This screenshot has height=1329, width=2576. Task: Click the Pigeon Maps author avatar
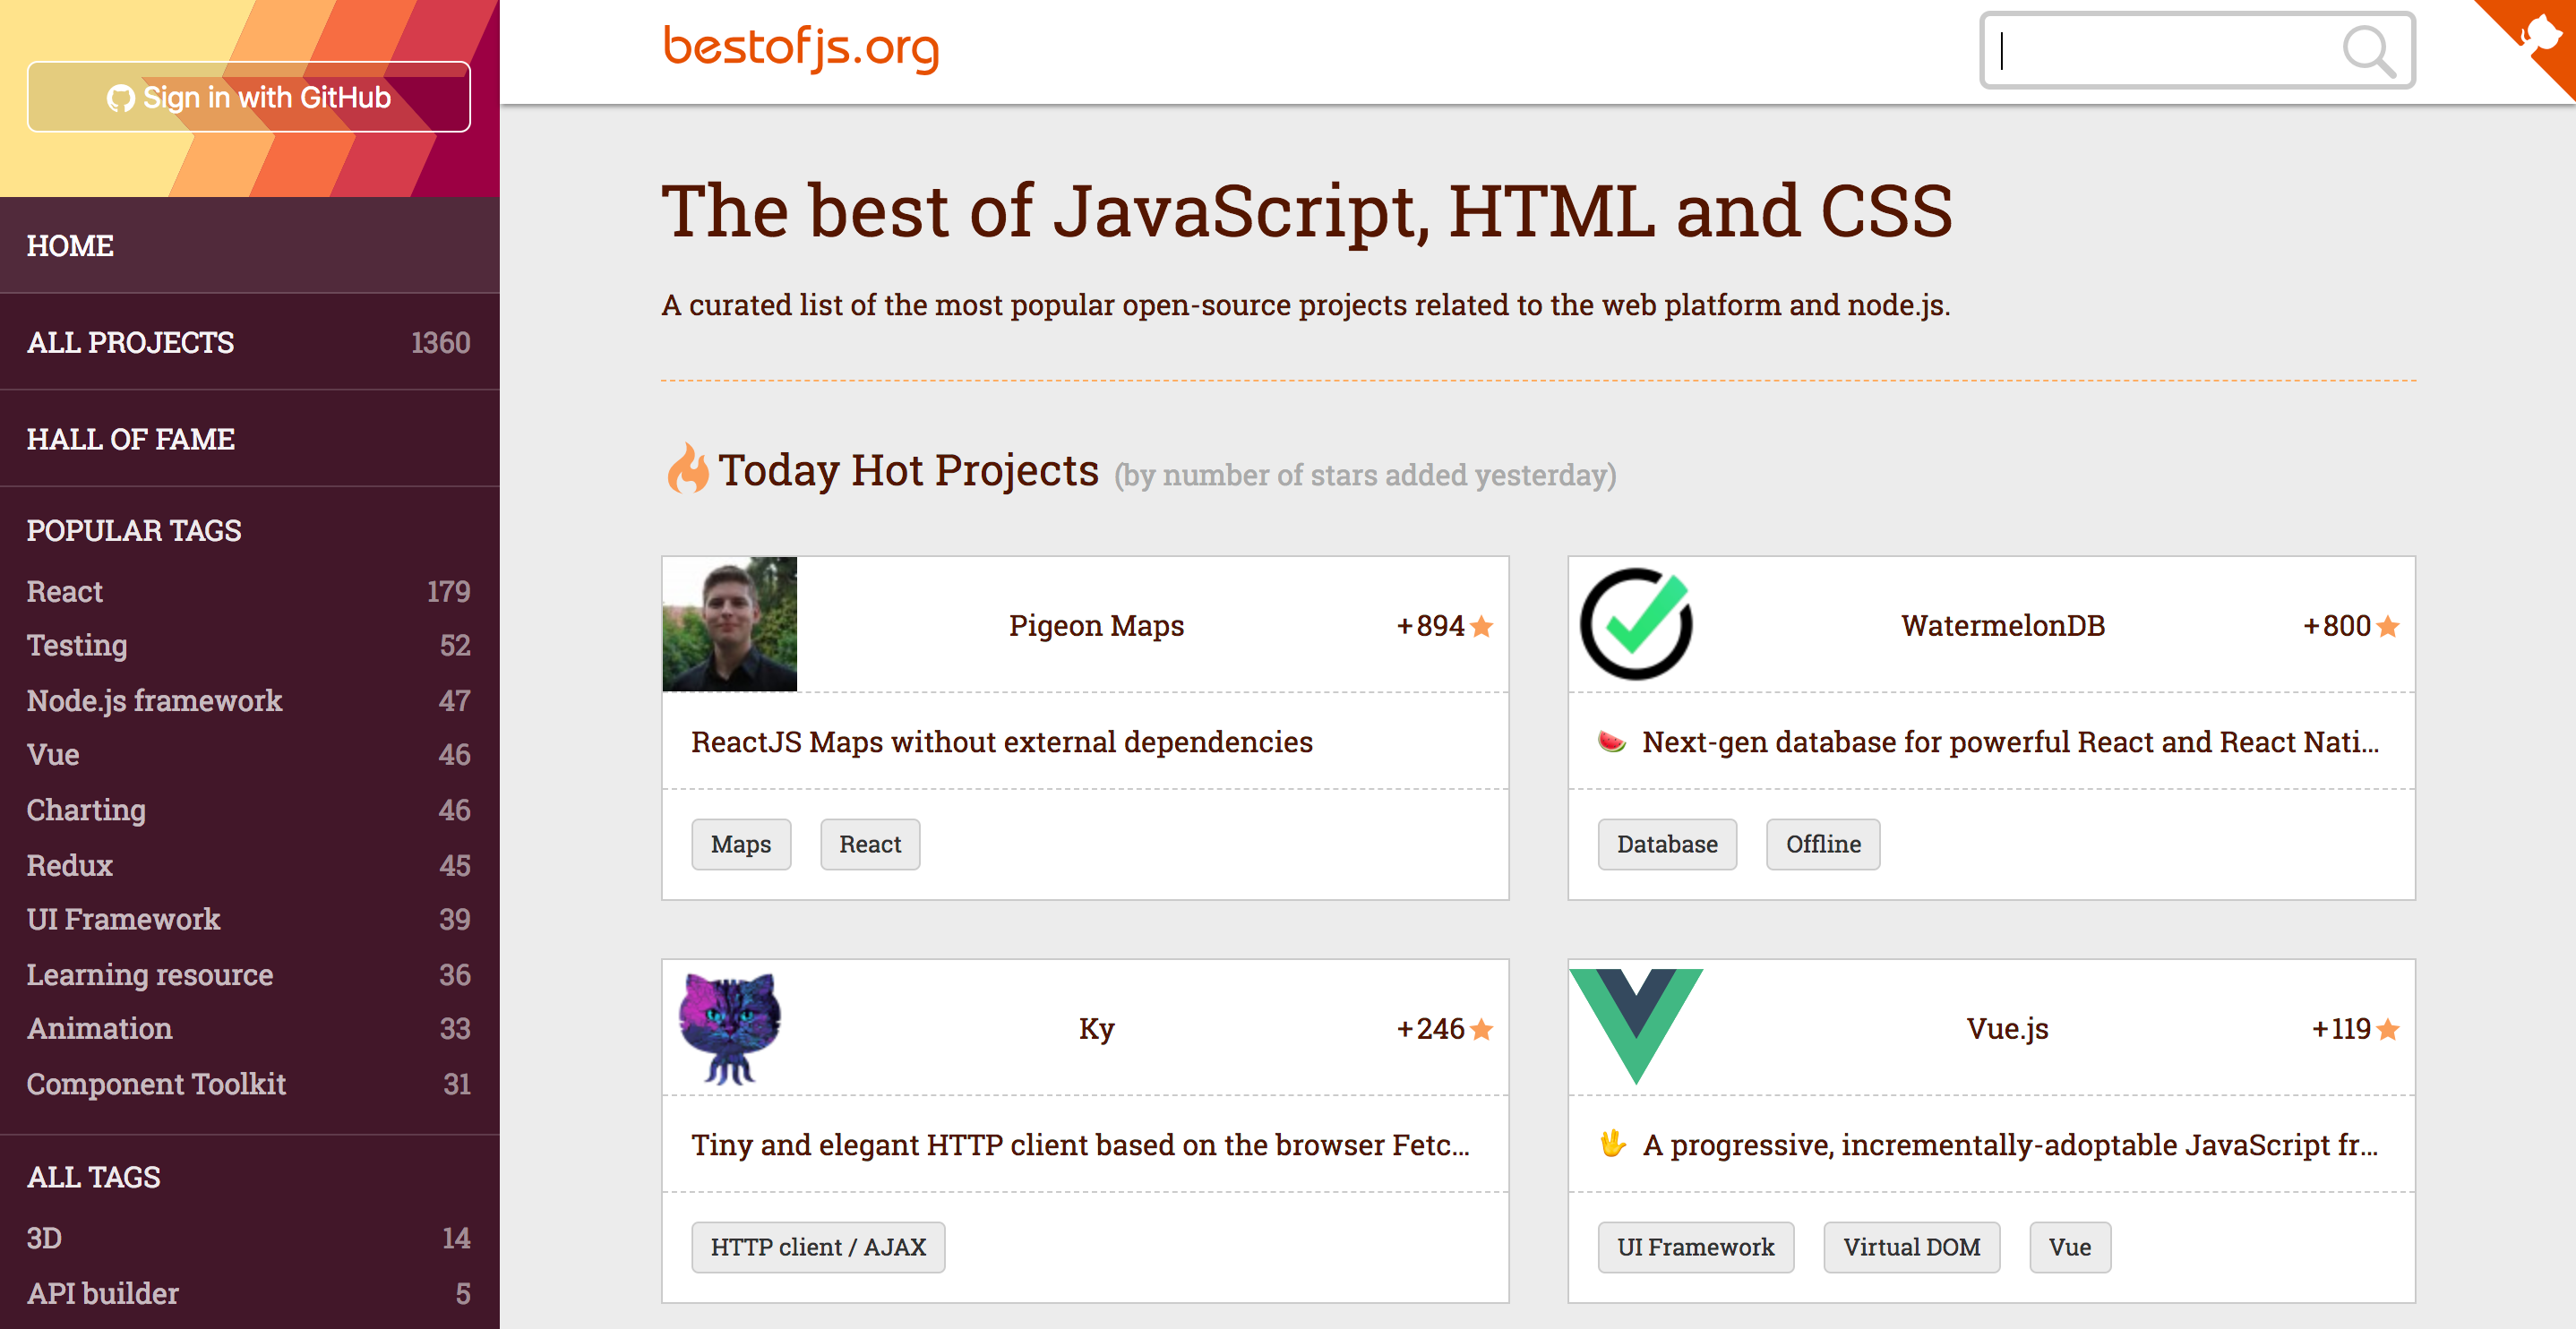[729, 623]
